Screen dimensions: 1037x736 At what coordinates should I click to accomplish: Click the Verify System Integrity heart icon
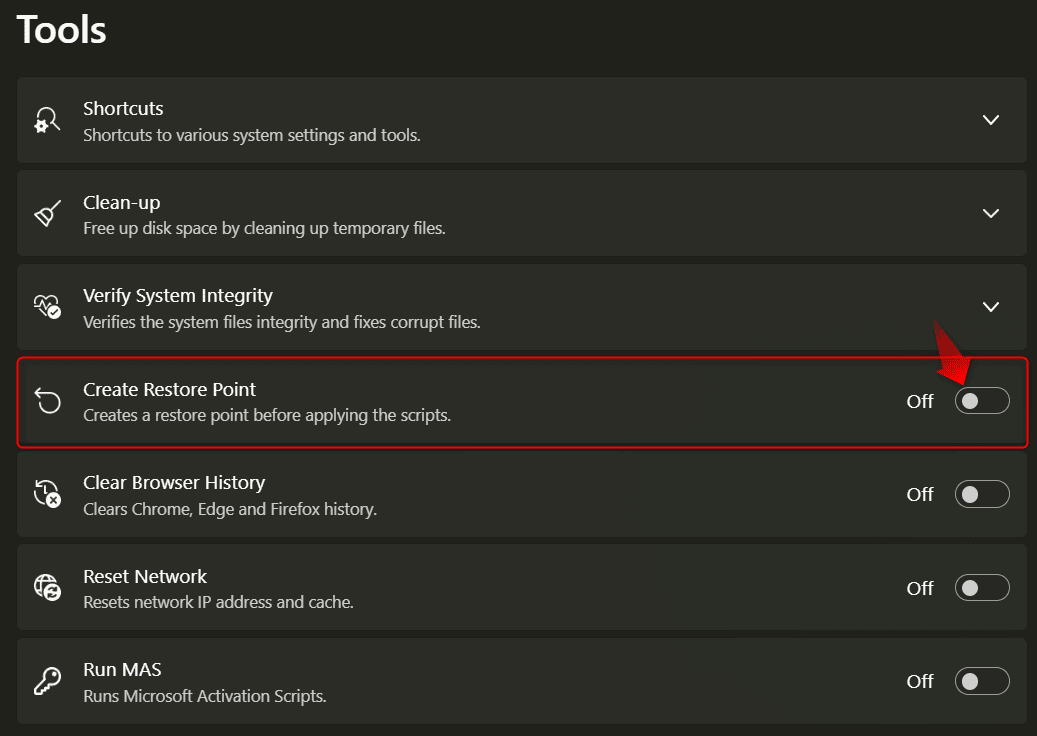click(47, 307)
